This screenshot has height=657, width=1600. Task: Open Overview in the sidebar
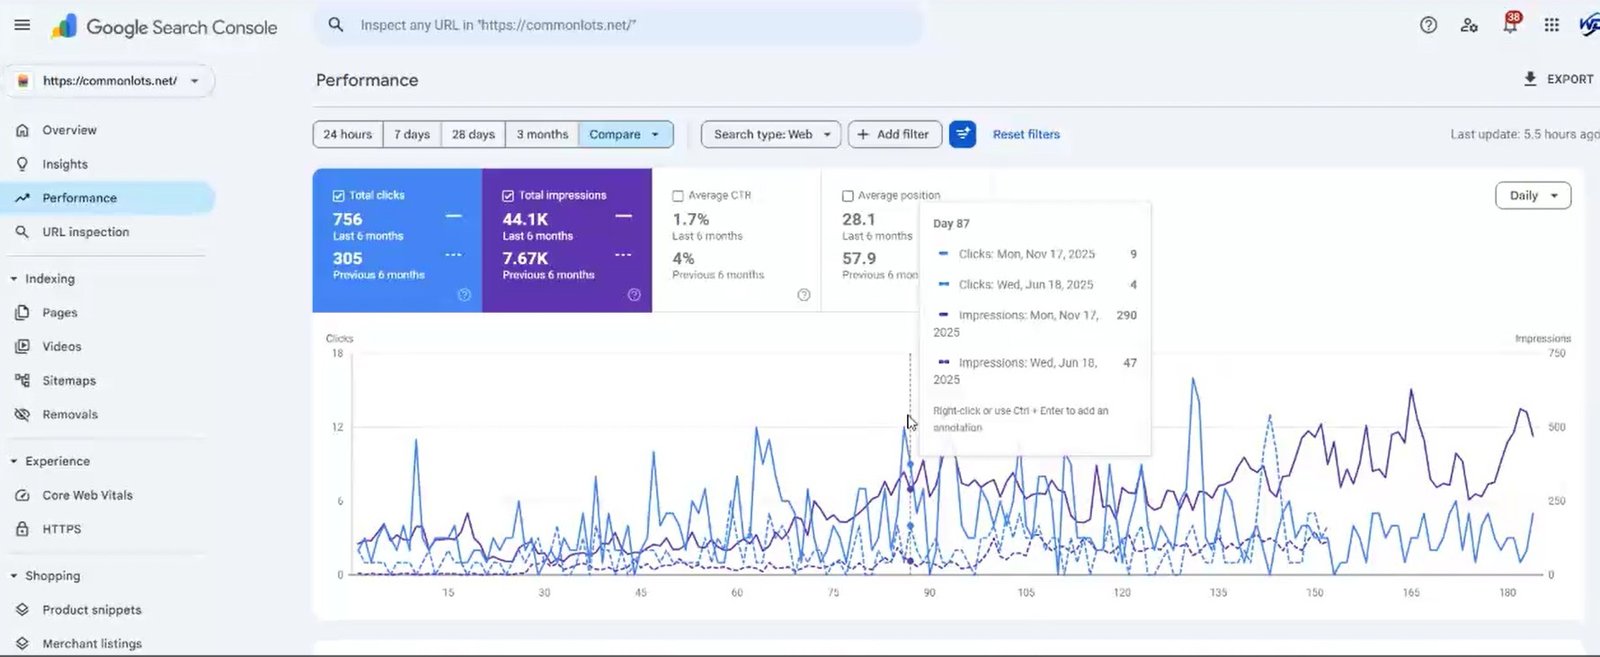108,130
